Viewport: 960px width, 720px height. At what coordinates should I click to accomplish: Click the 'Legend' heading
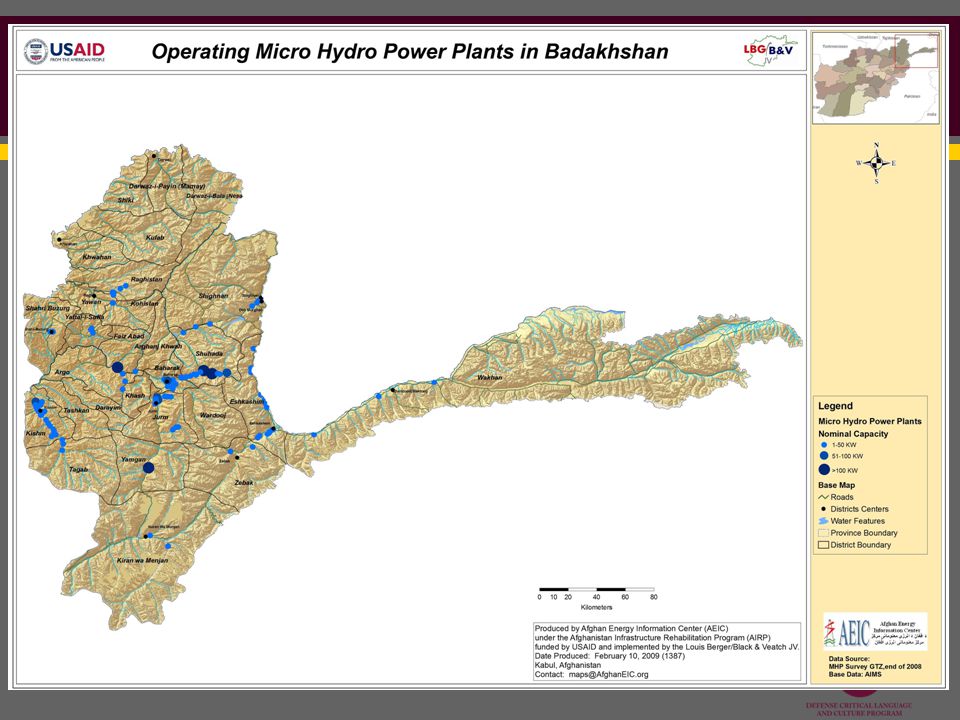pos(835,406)
